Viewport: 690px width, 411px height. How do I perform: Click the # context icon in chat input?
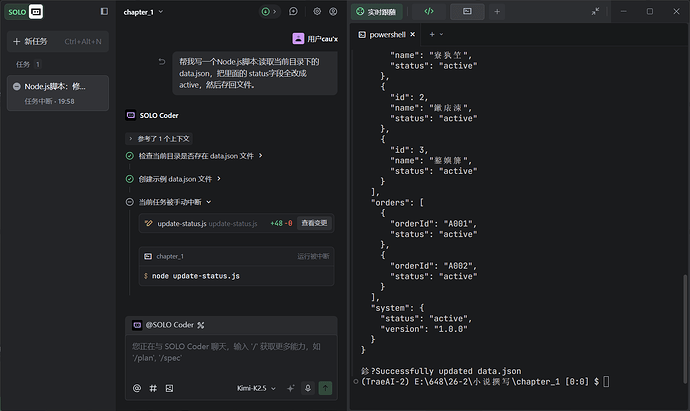point(153,388)
